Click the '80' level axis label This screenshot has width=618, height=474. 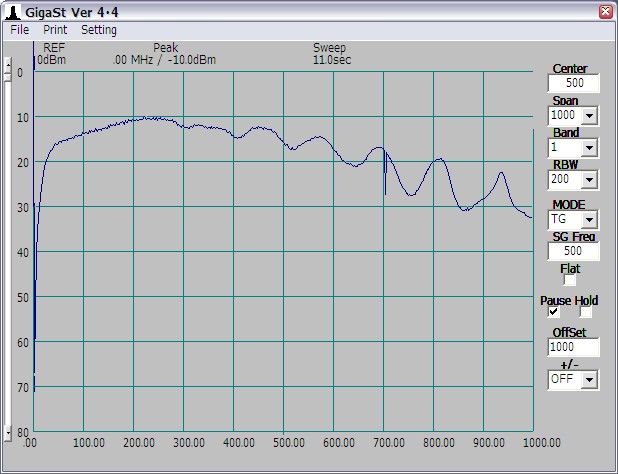23,432
